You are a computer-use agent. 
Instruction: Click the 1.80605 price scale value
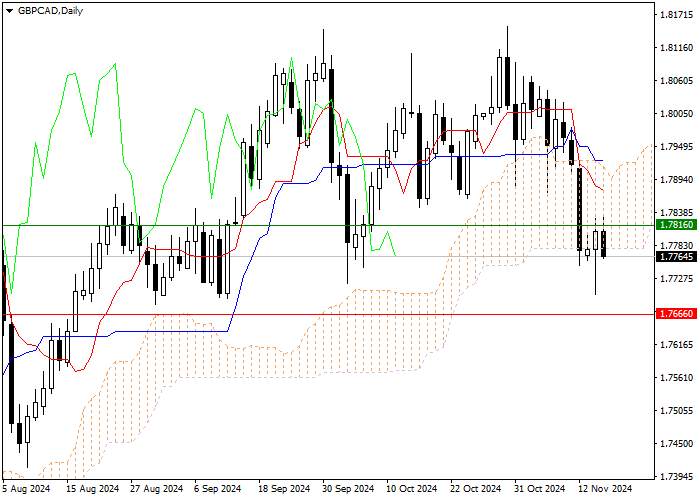(676, 81)
